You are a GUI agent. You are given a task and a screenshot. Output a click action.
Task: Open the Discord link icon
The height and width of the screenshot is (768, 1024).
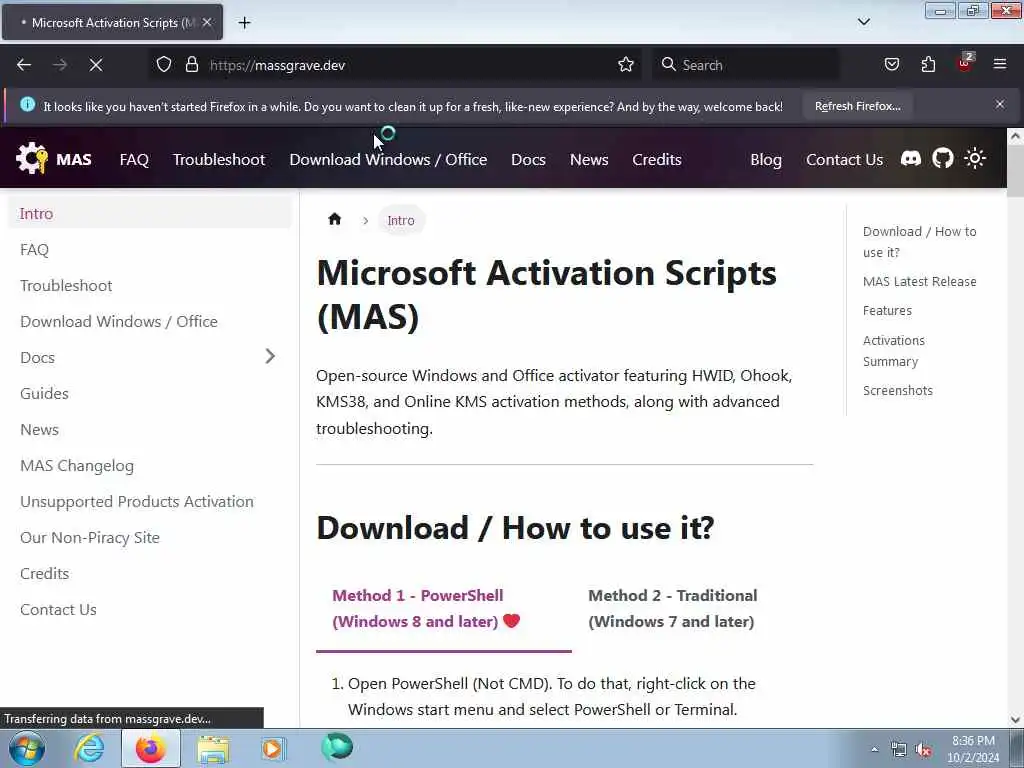(910, 158)
